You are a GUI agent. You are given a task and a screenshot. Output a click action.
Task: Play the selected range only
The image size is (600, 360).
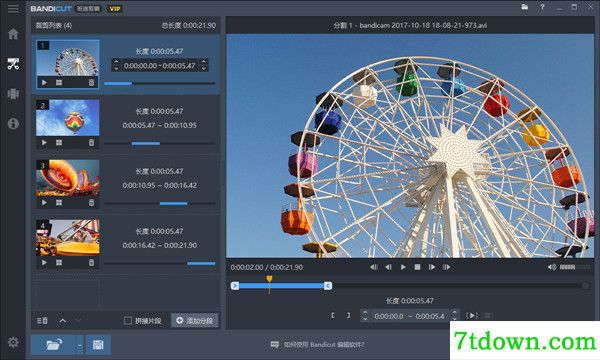pyautogui.click(x=472, y=316)
